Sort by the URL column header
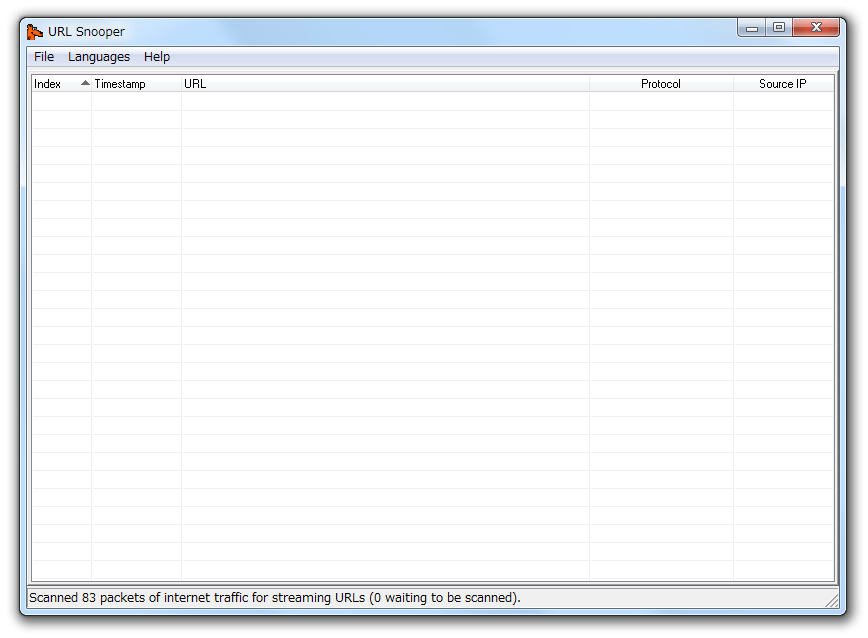868x638 pixels. pyautogui.click(x=385, y=84)
